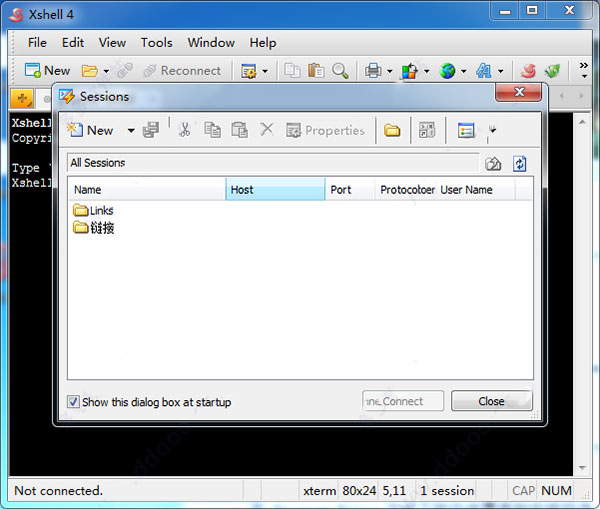Image resolution: width=600 pixels, height=509 pixels.
Task: Click the Open folder icon in main toolbar
Action: [x=90, y=71]
